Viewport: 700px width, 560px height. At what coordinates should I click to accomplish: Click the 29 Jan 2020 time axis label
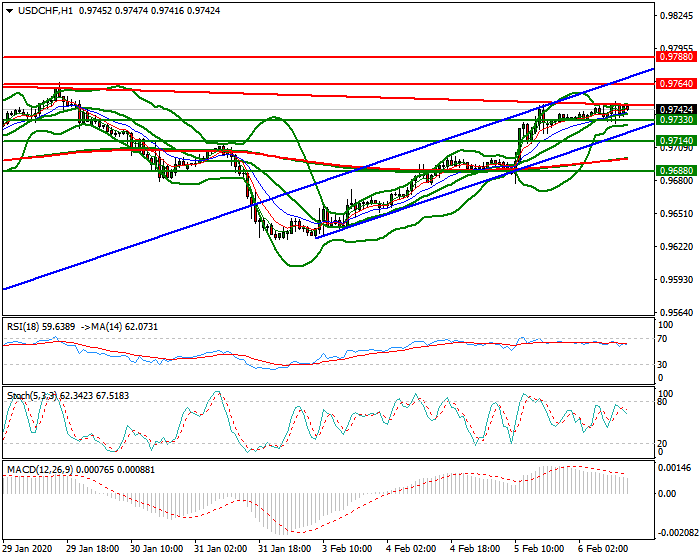coord(28,548)
